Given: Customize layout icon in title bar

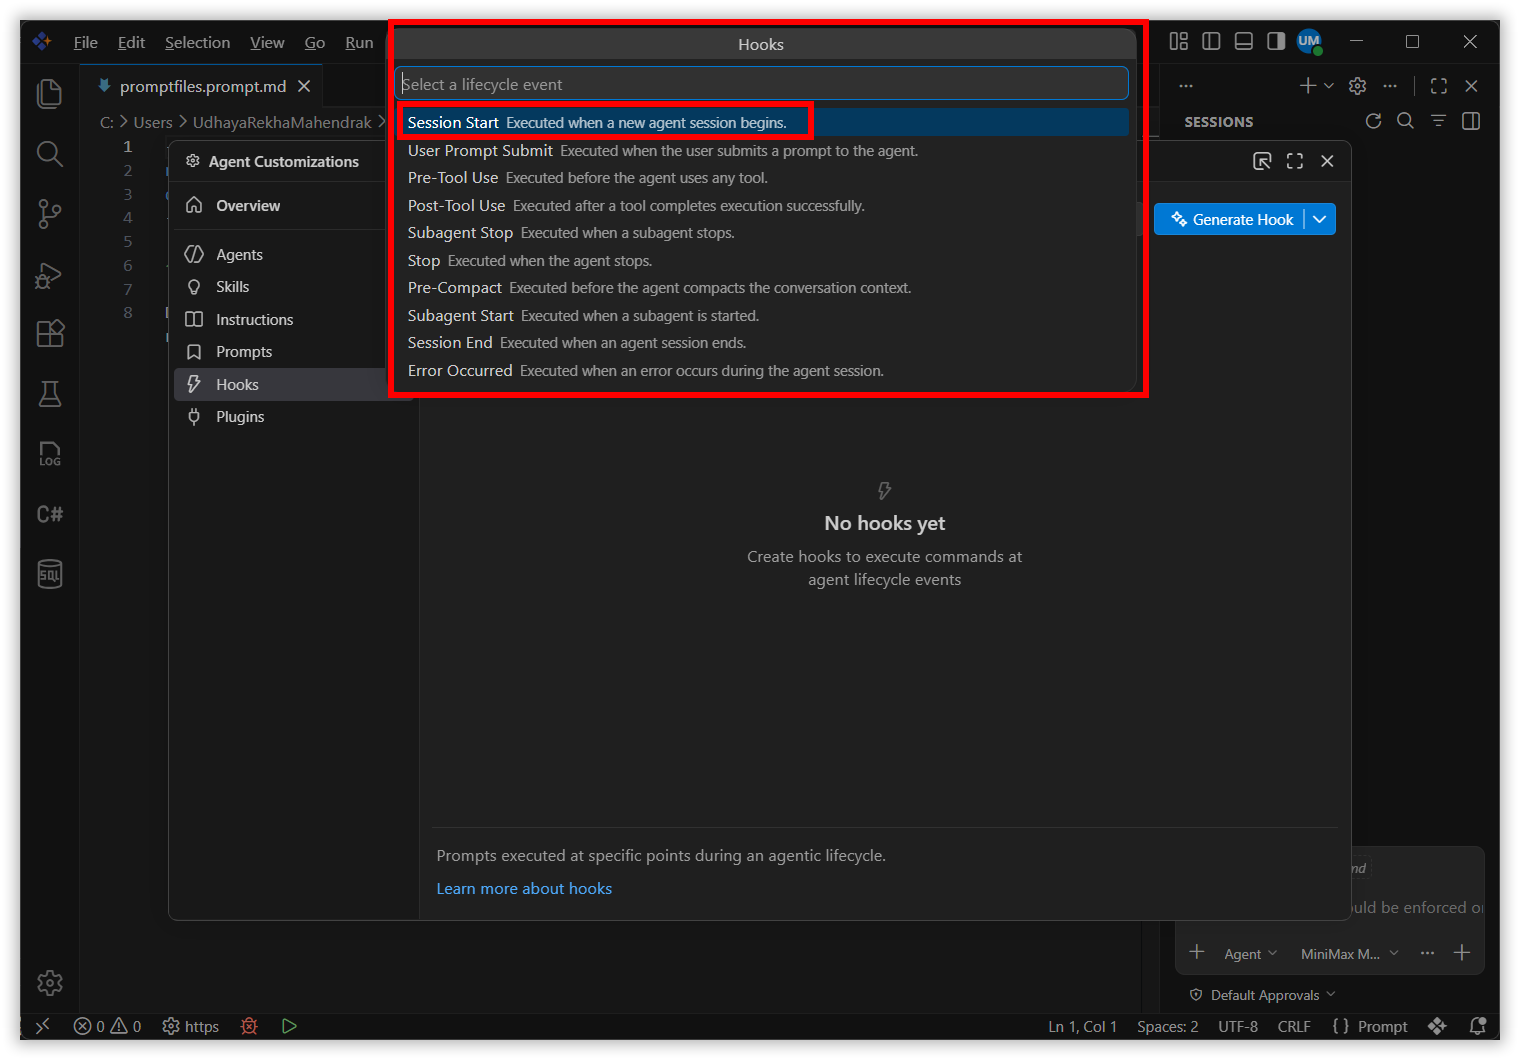Looking at the screenshot, I should 1179,41.
